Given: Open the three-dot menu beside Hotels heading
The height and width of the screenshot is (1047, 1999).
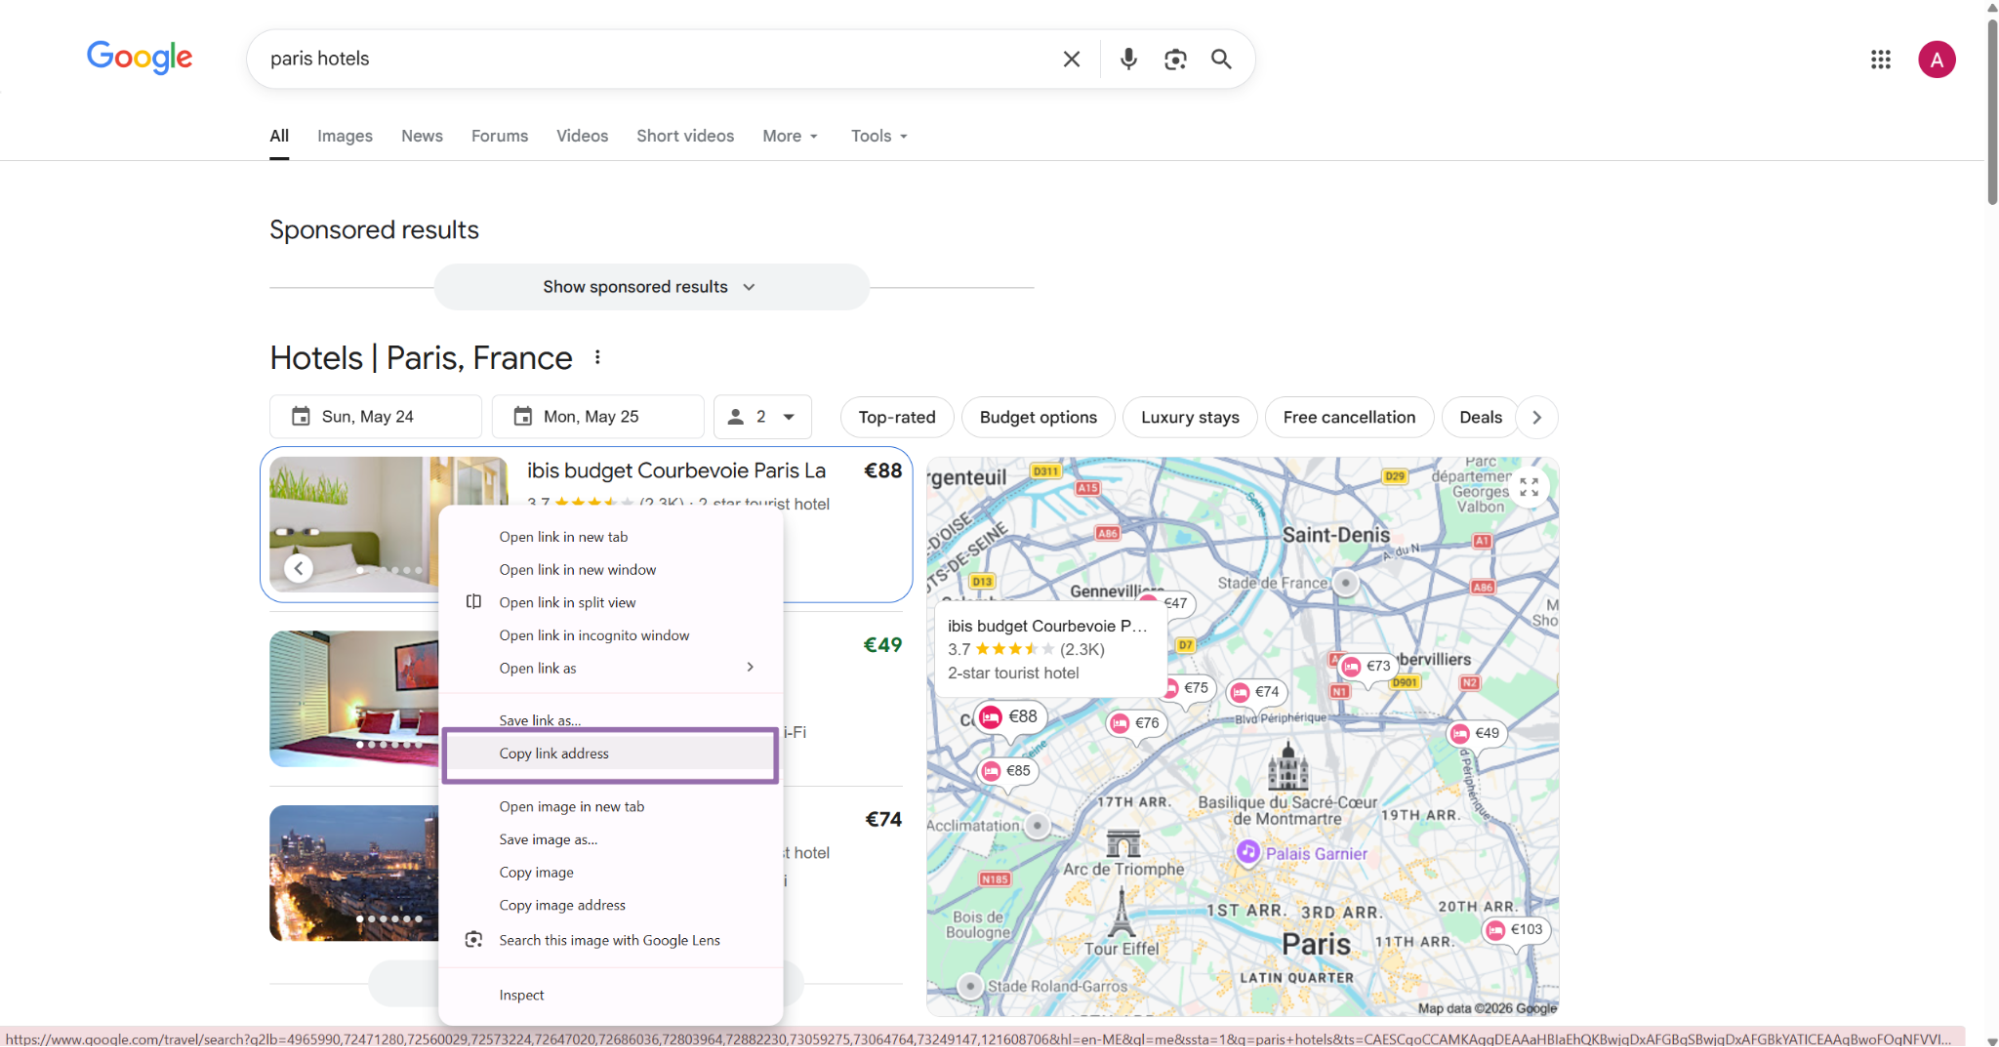Looking at the screenshot, I should [x=597, y=357].
